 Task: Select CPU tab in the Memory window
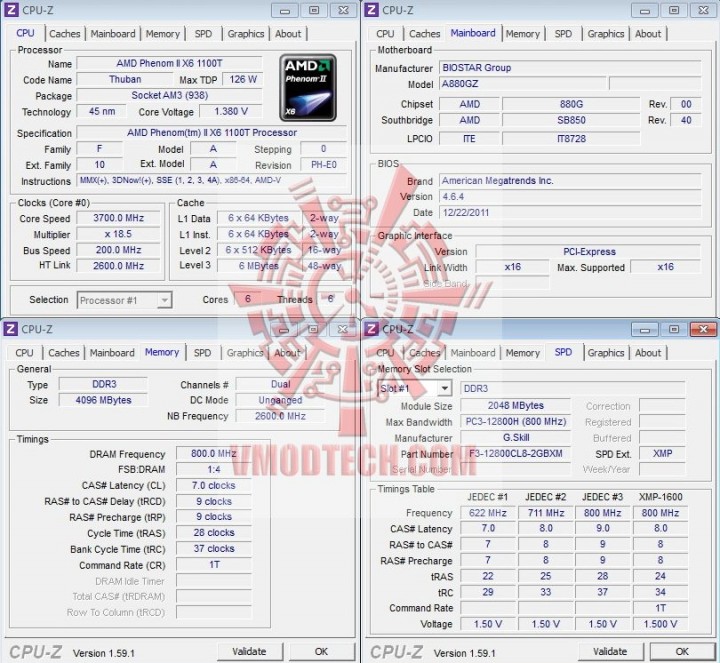(24, 353)
